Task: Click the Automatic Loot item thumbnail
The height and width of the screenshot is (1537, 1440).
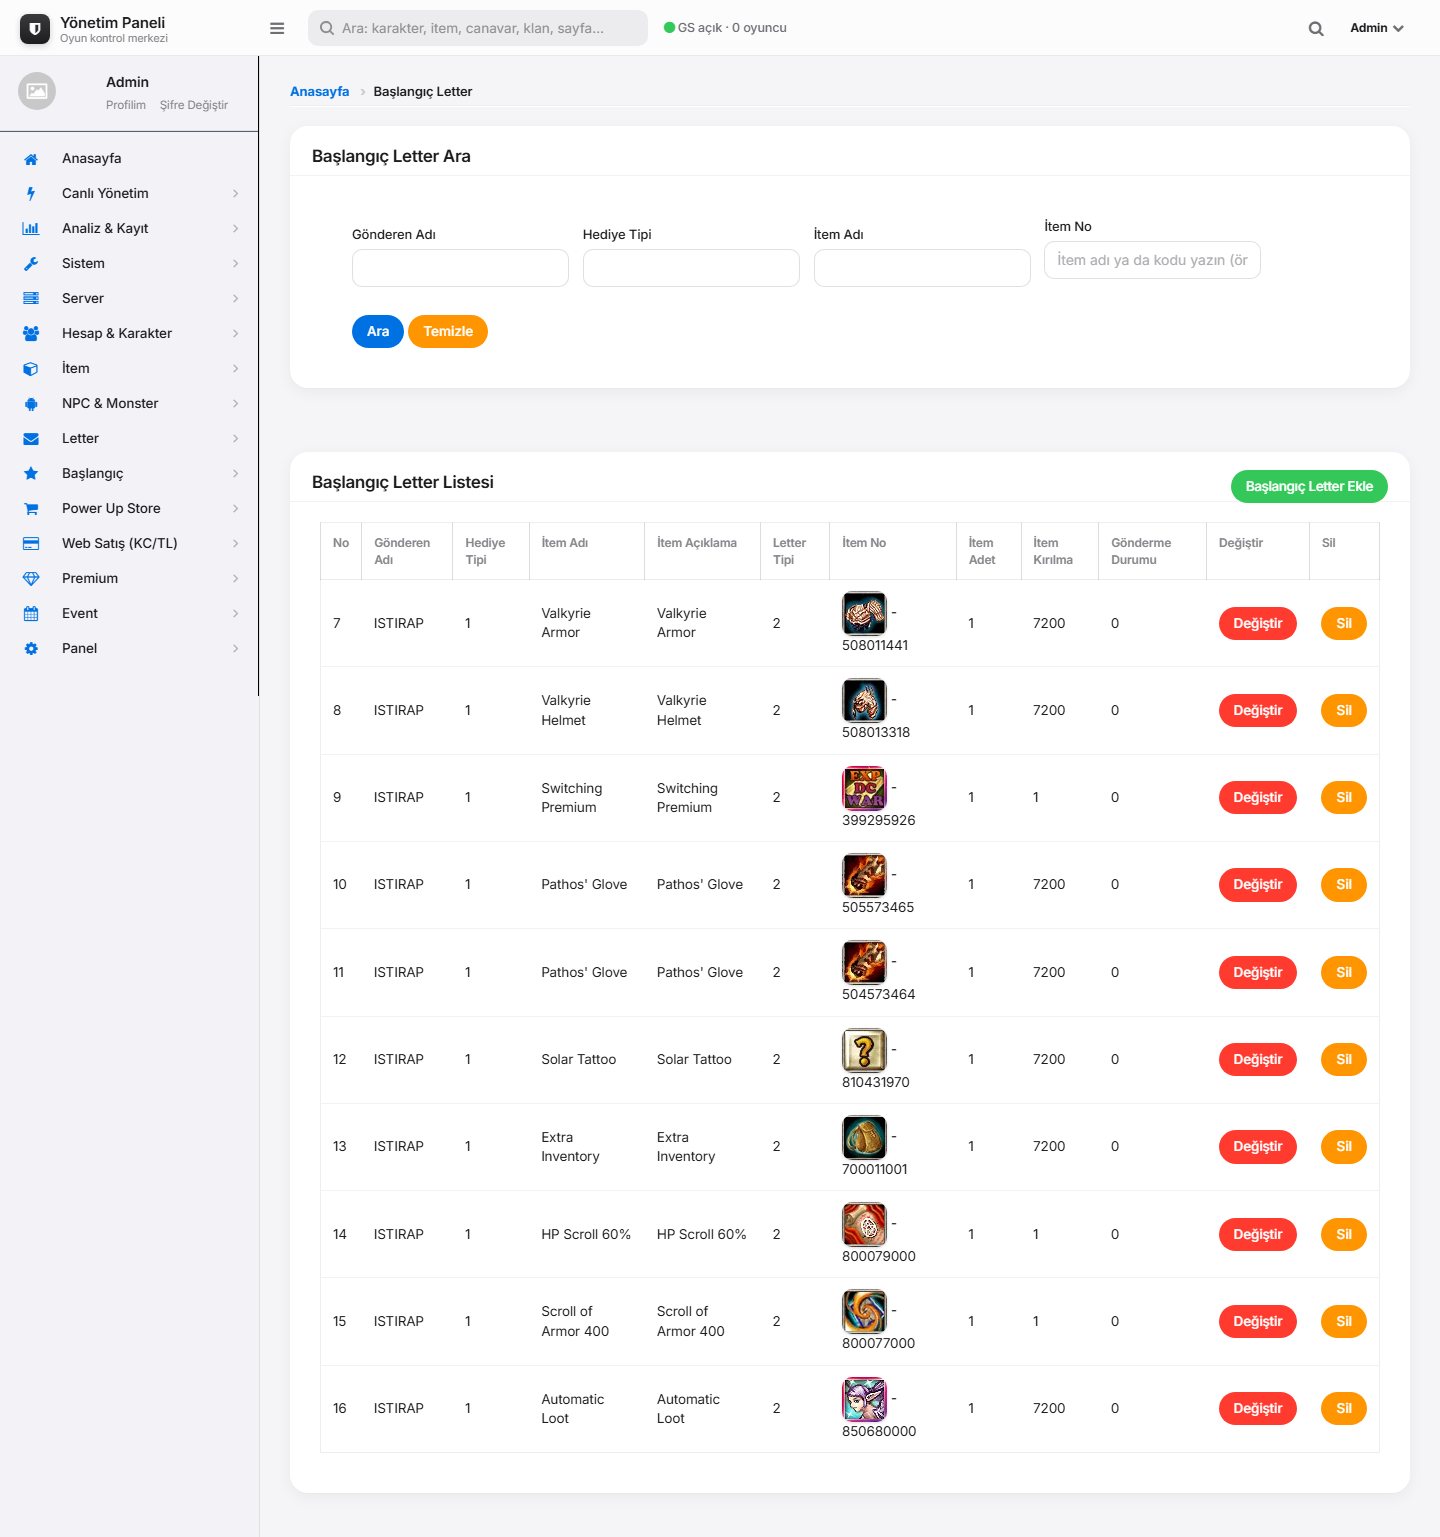Action: pos(864,1399)
